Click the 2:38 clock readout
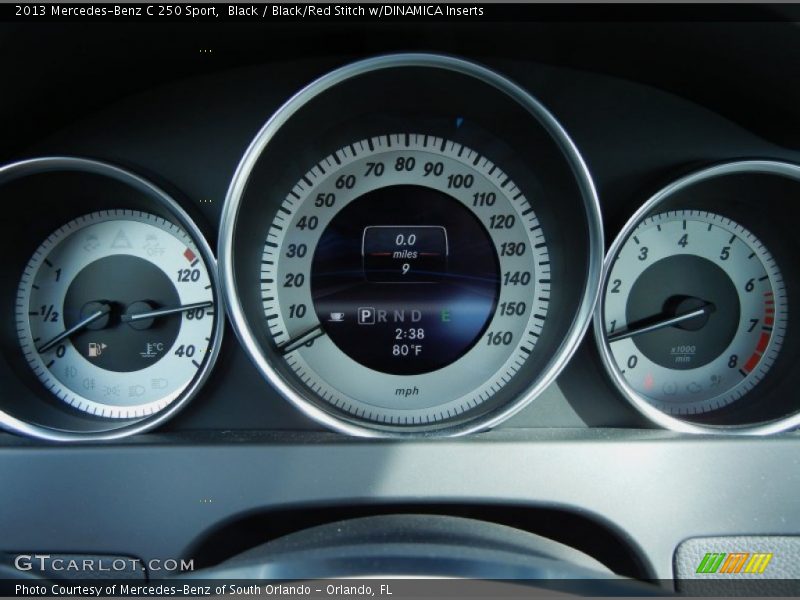The image size is (800, 600). [409, 334]
